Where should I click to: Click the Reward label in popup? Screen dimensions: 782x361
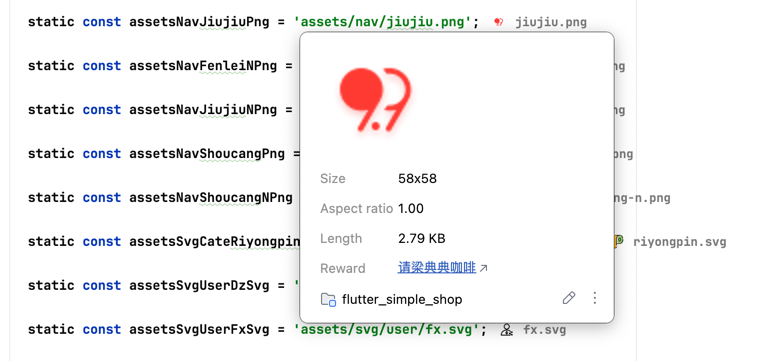(343, 268)
